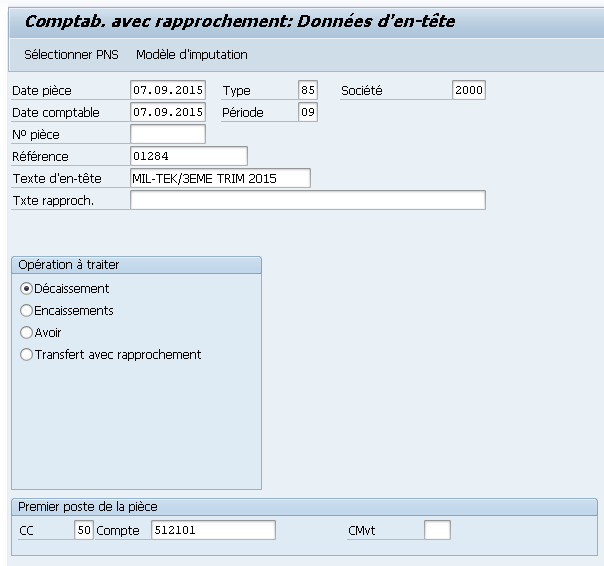Image resolution: width=604 pixels, height=566 pixels.
Task: Click the Opération à traiter group header
Action: (69, 265)
